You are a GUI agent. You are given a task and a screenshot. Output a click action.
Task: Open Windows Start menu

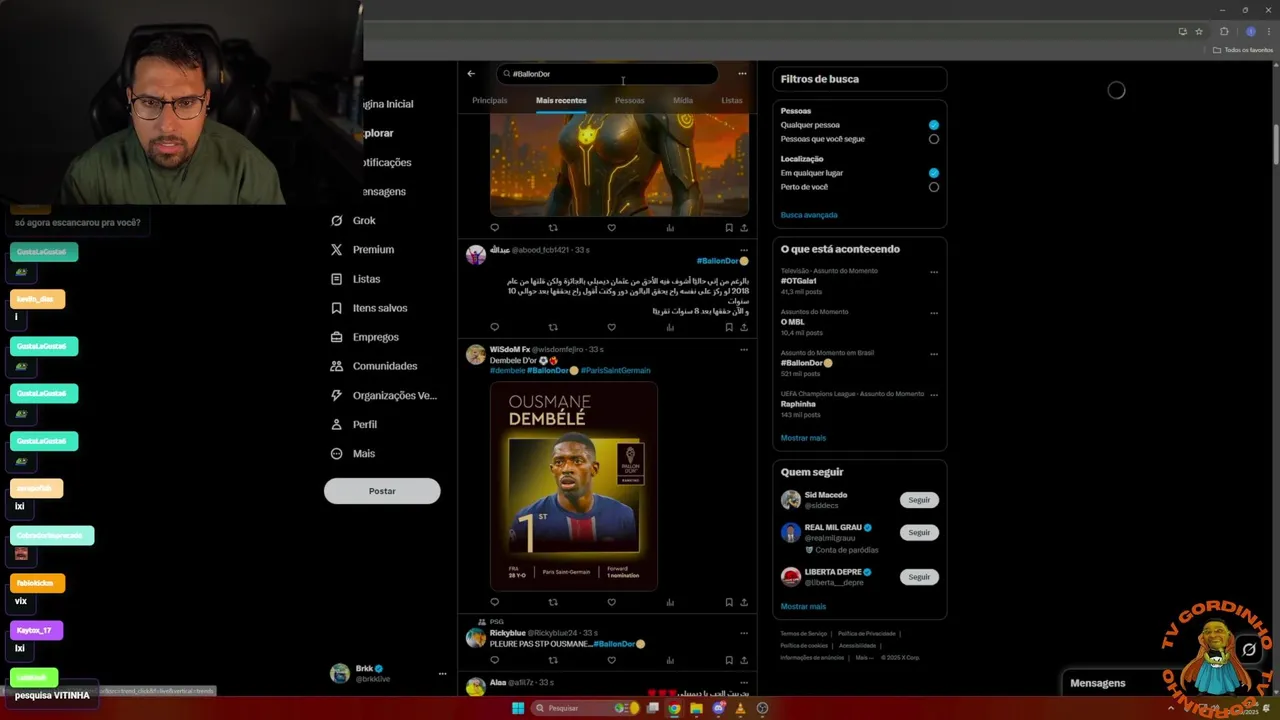point(518,708)
